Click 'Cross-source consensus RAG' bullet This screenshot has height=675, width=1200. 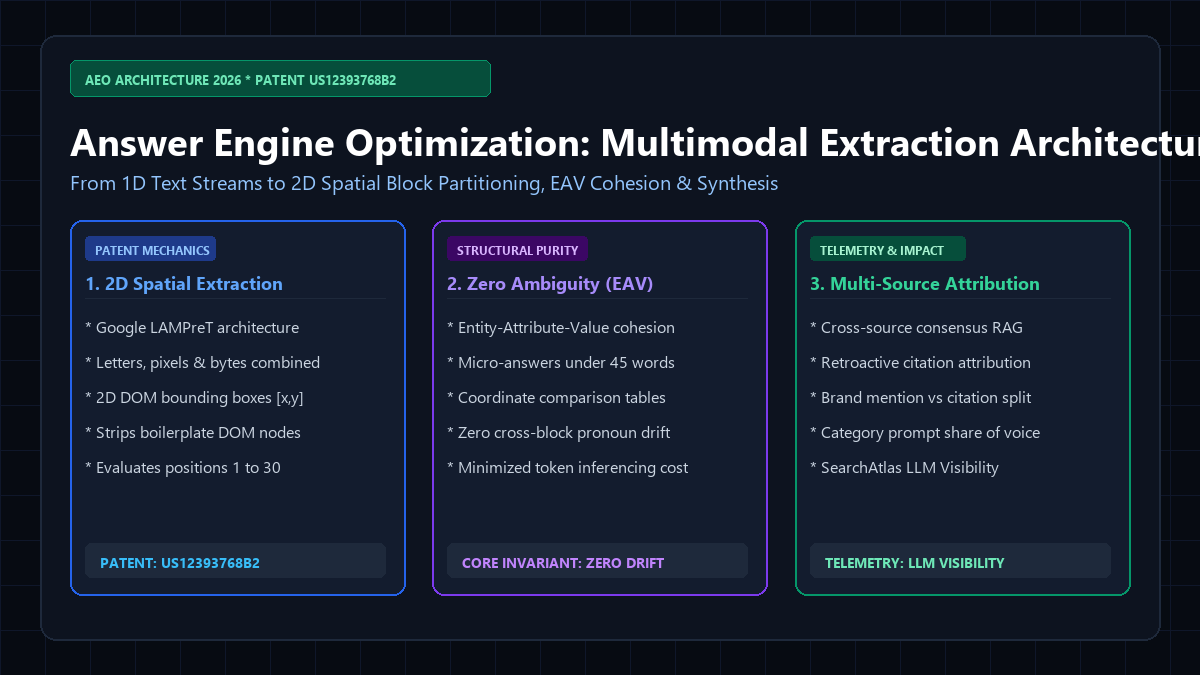click(x=916, y=328)
